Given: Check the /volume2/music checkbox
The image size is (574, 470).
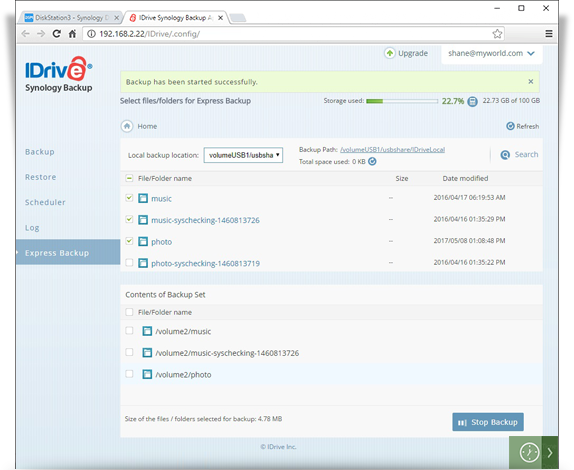Looking at the screenshot, I should [129, 331].
